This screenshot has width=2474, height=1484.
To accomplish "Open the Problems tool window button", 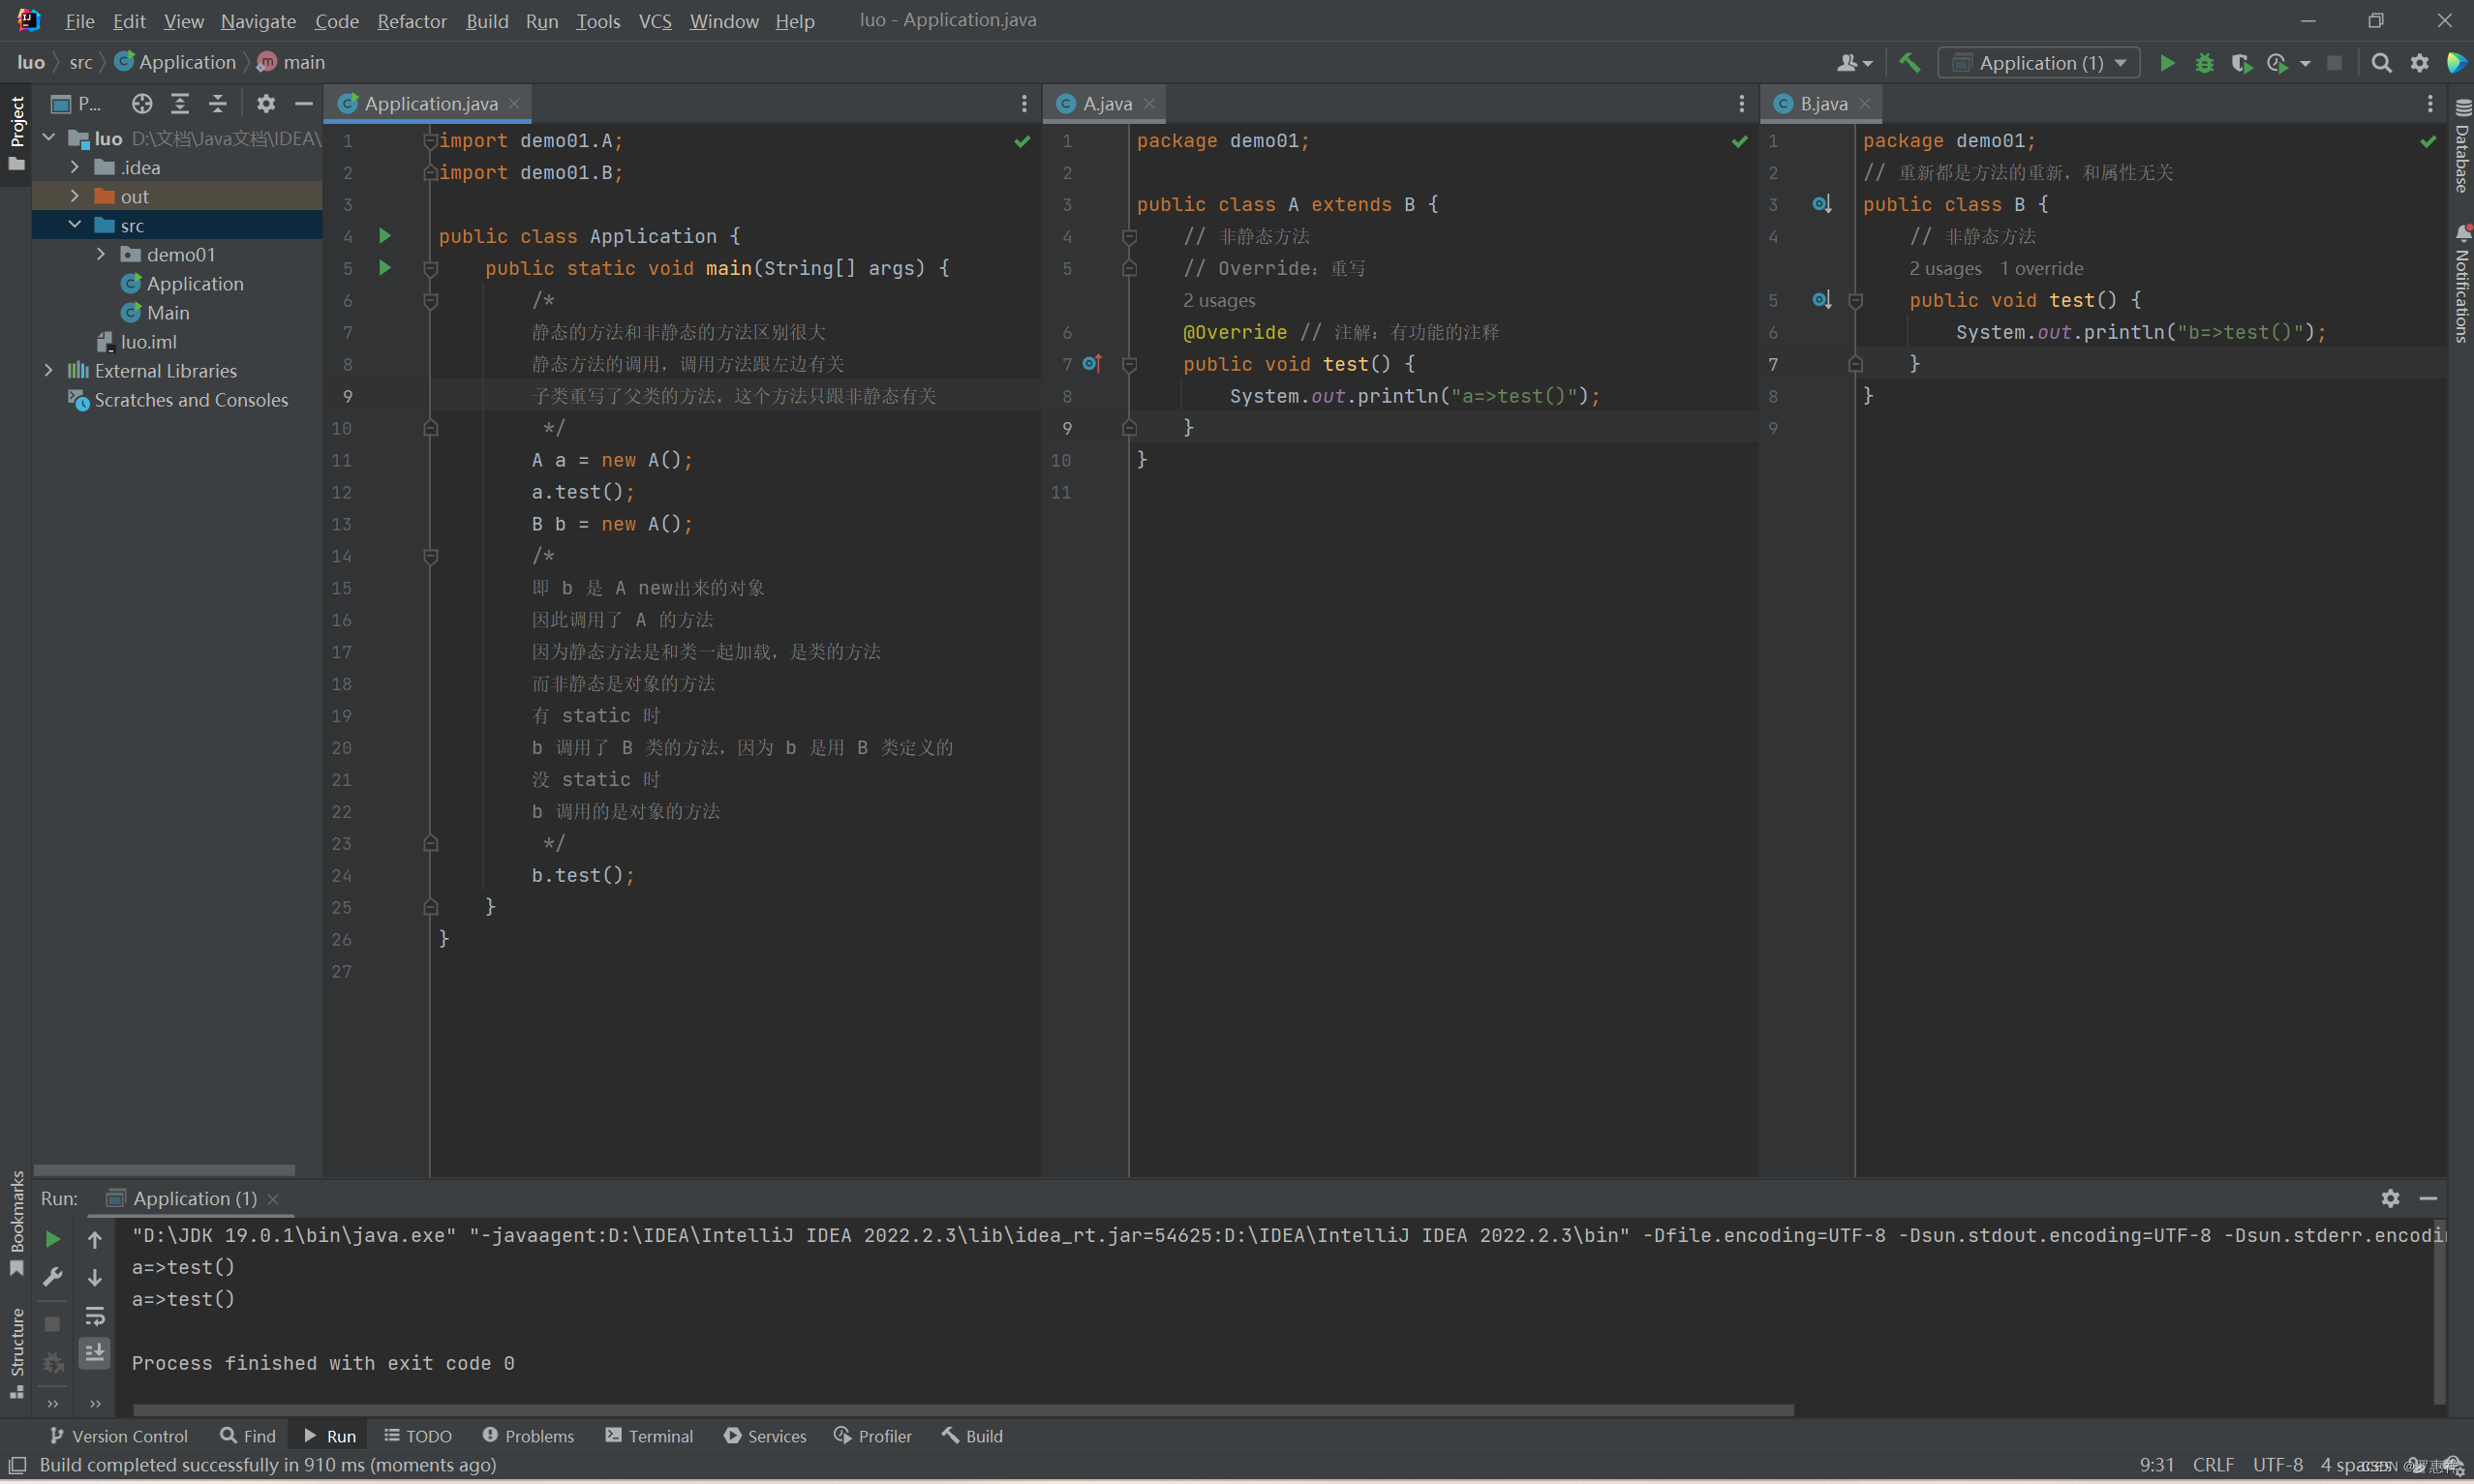I will [x=528, y=1436].
